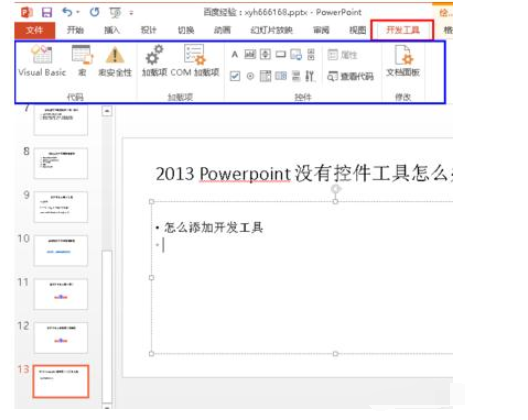Click the rotation handle above content placeholder
Screen dimensions: 528x420
[x=335, y=189]
